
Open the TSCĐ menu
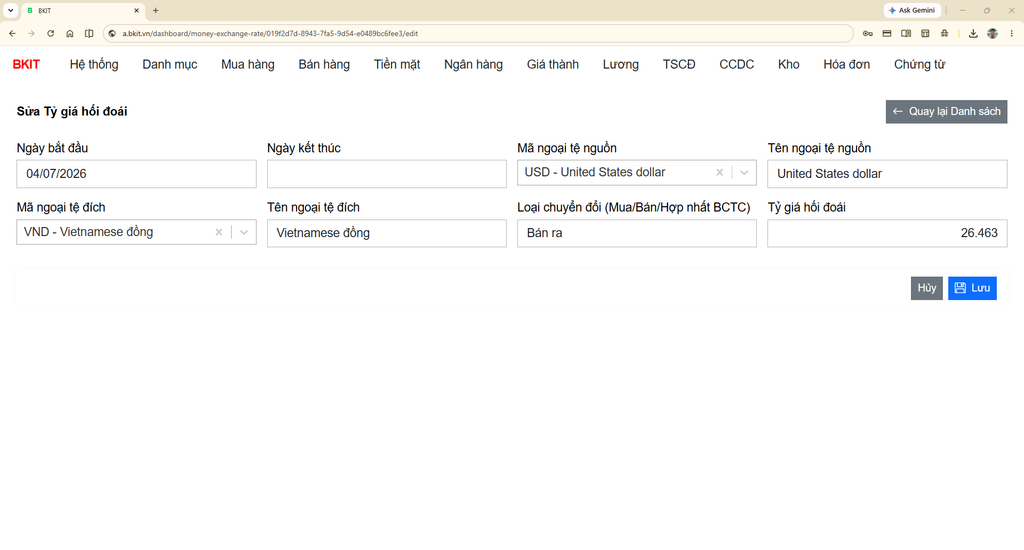pyautogui.click(x=679, y=64)
